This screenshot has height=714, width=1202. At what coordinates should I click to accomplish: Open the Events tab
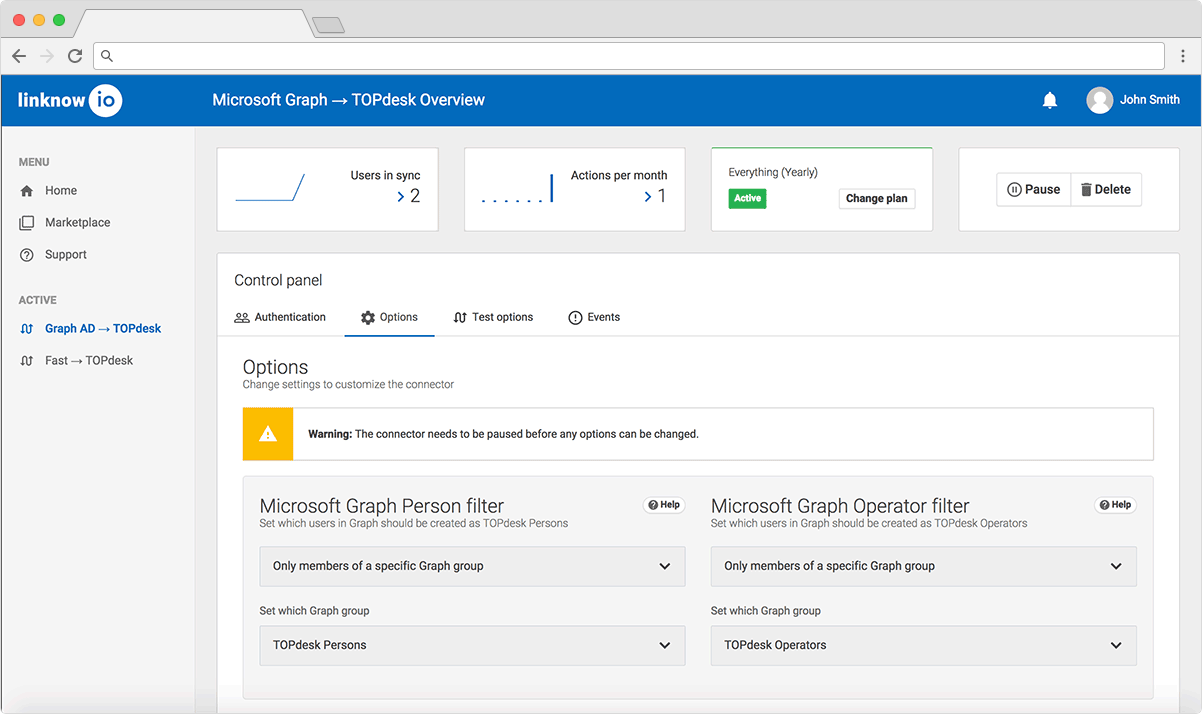(594, 317)
